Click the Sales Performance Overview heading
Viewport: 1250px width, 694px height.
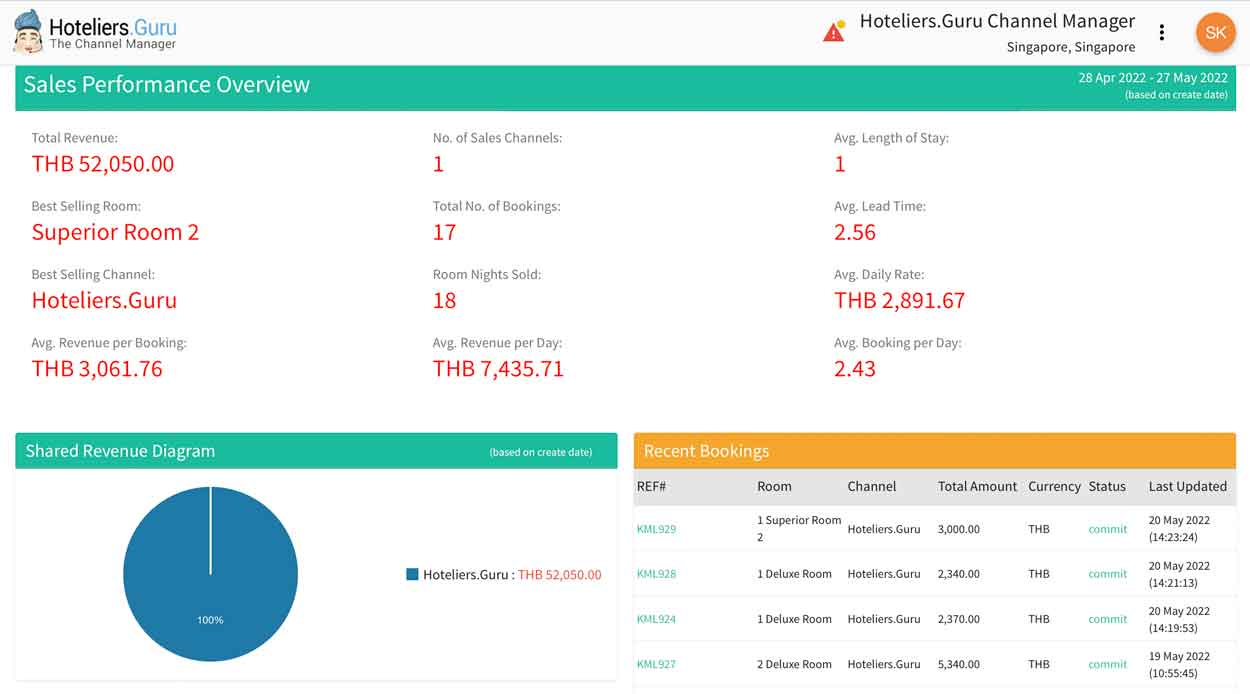point(167,85)
